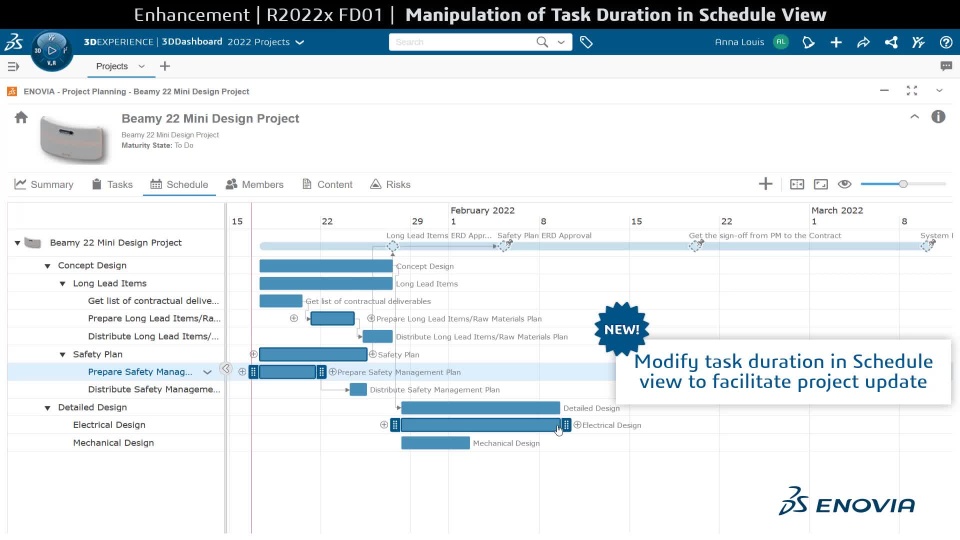Click the Share arrow icon

click(x=863, y=42)
